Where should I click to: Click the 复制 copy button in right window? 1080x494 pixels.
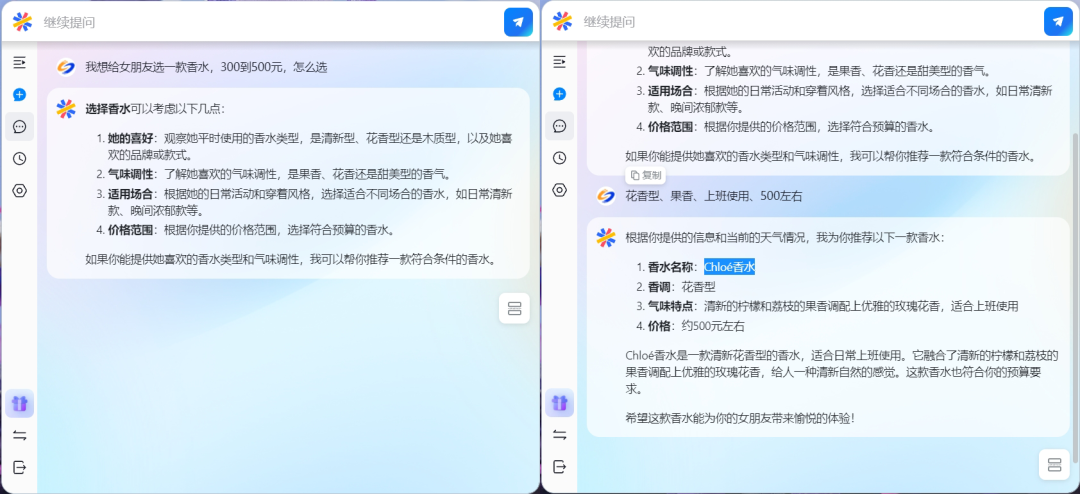click(x=645, y=175)
